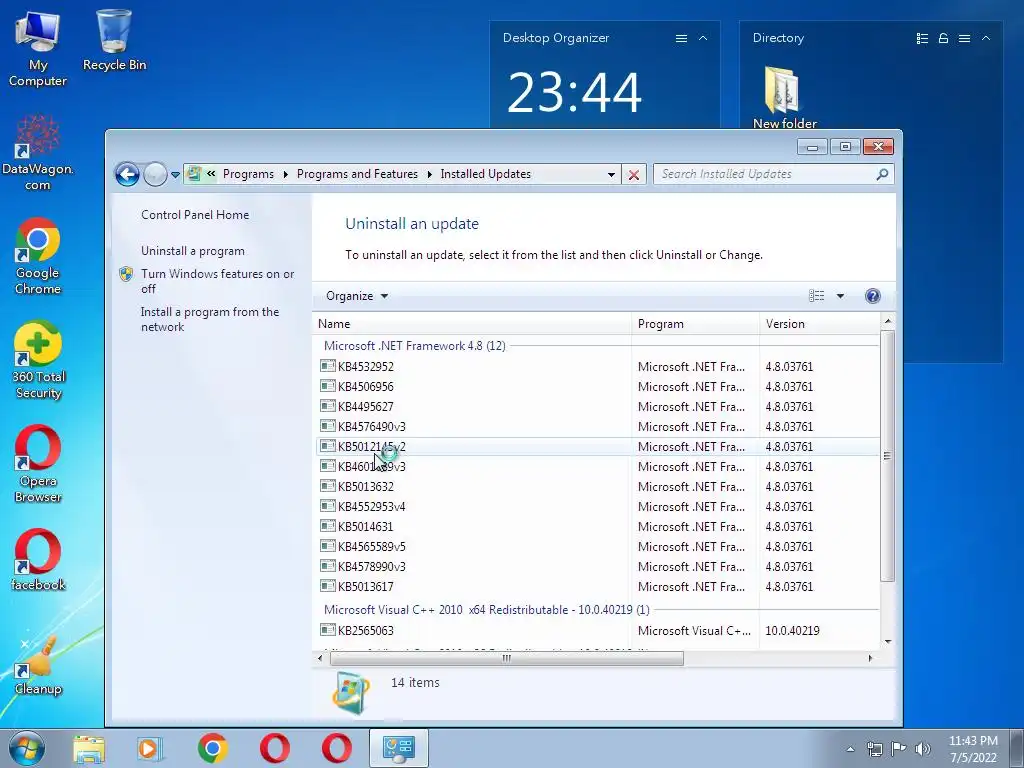The image size is (1024, 768).
Task: Open the Cleanup desktop shortcut
Action: (x=38, y=665)
